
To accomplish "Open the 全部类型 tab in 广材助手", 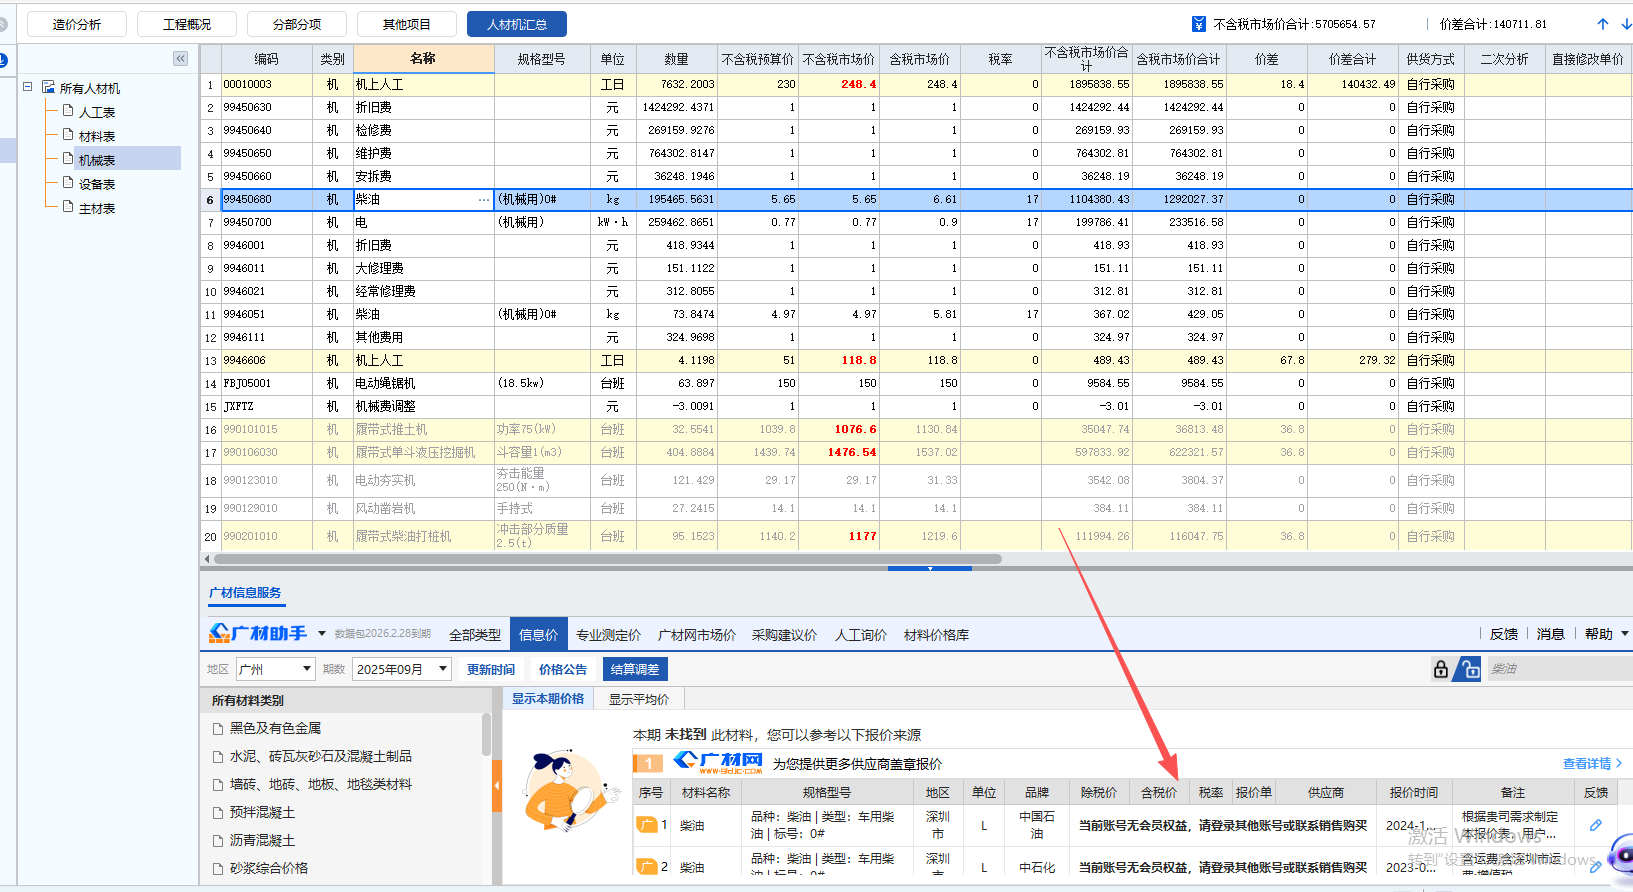I will coord(475,635).
